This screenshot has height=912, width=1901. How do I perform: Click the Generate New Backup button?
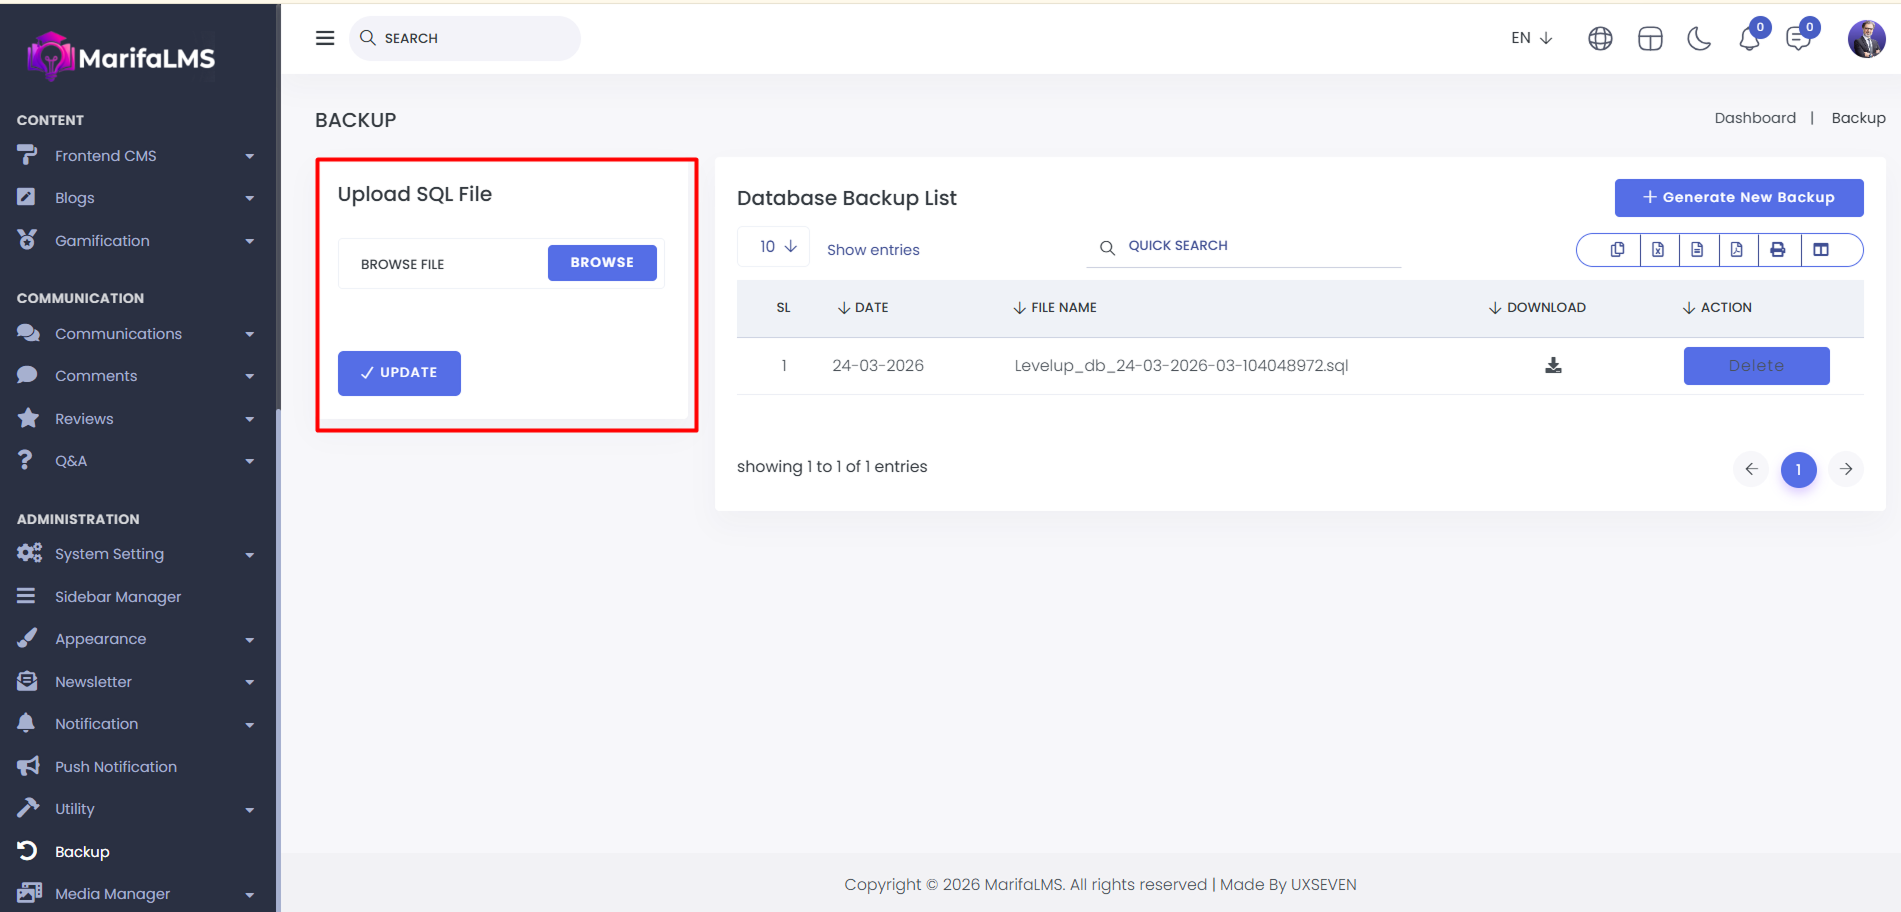pos(1738,198)
